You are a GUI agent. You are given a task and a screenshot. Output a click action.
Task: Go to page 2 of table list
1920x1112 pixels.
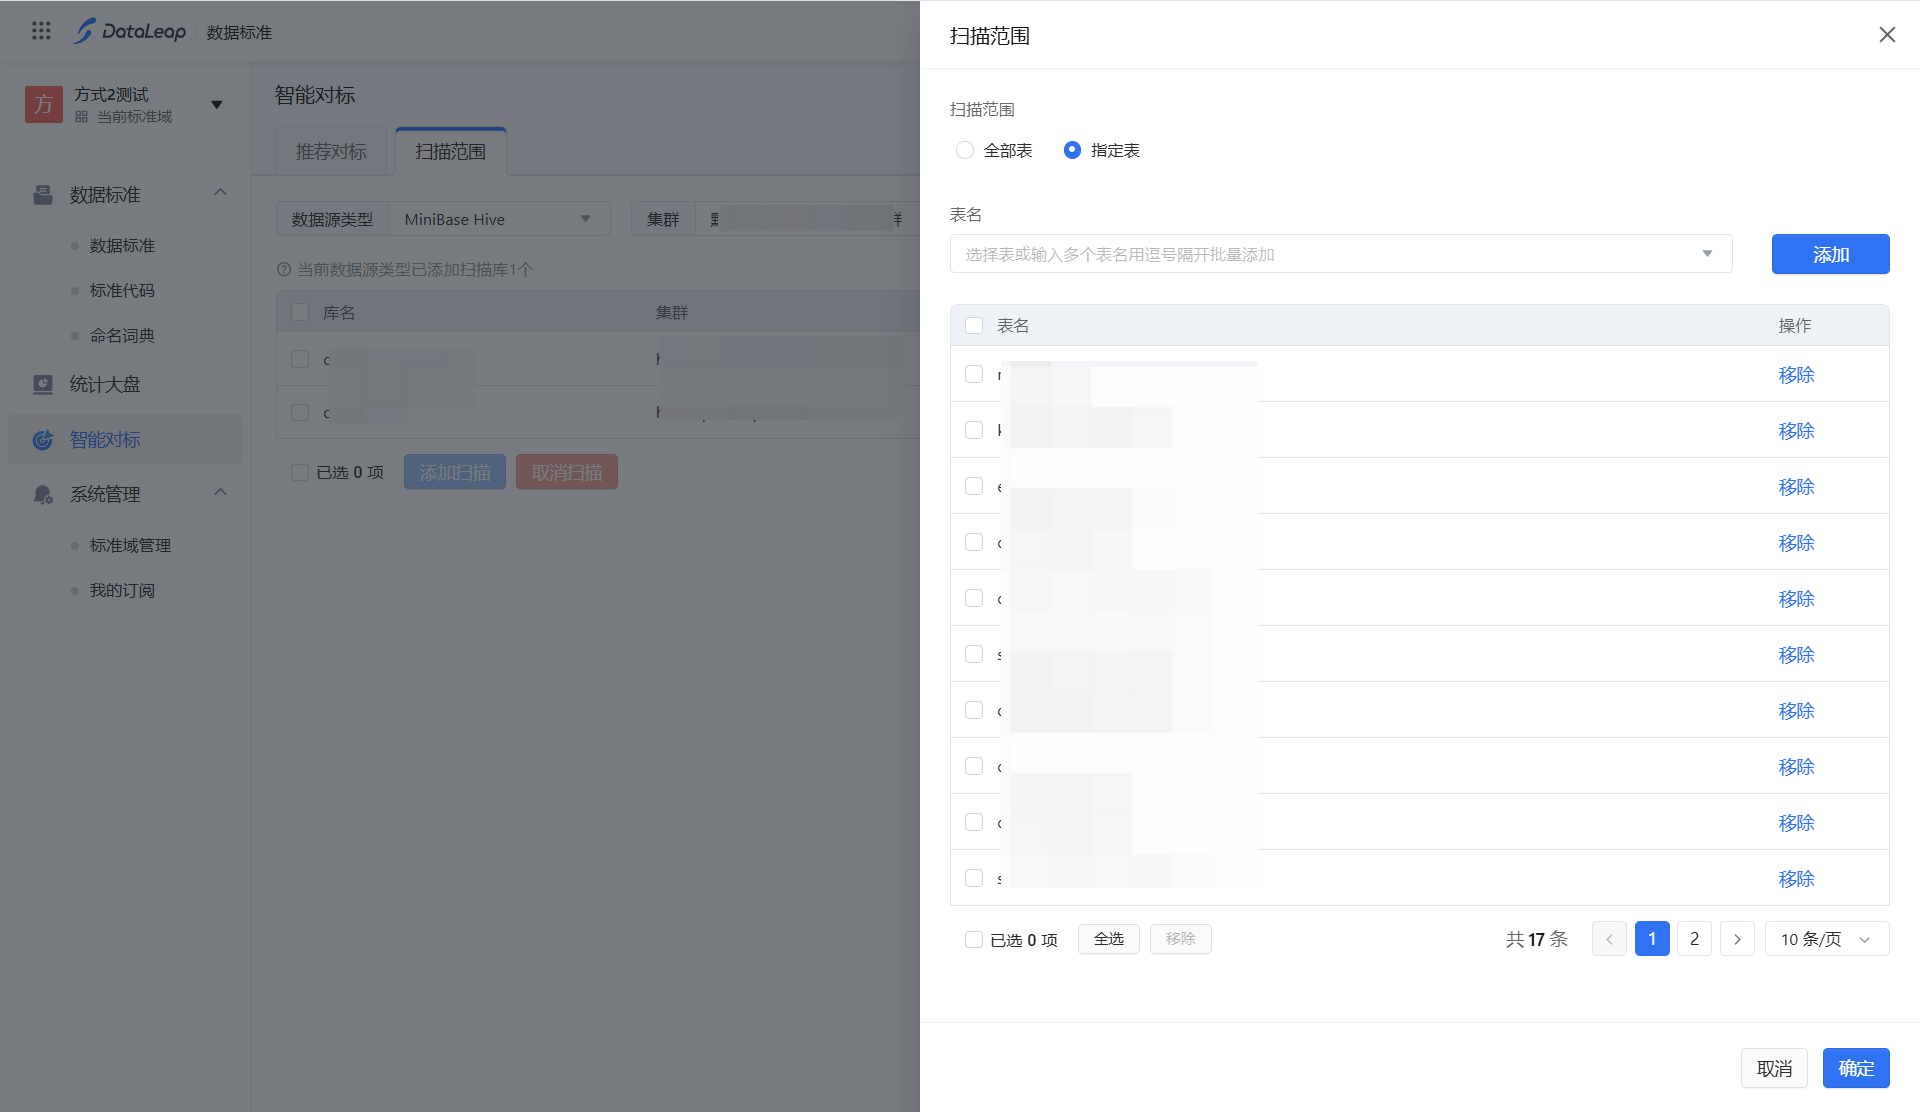click(1694, 939)
